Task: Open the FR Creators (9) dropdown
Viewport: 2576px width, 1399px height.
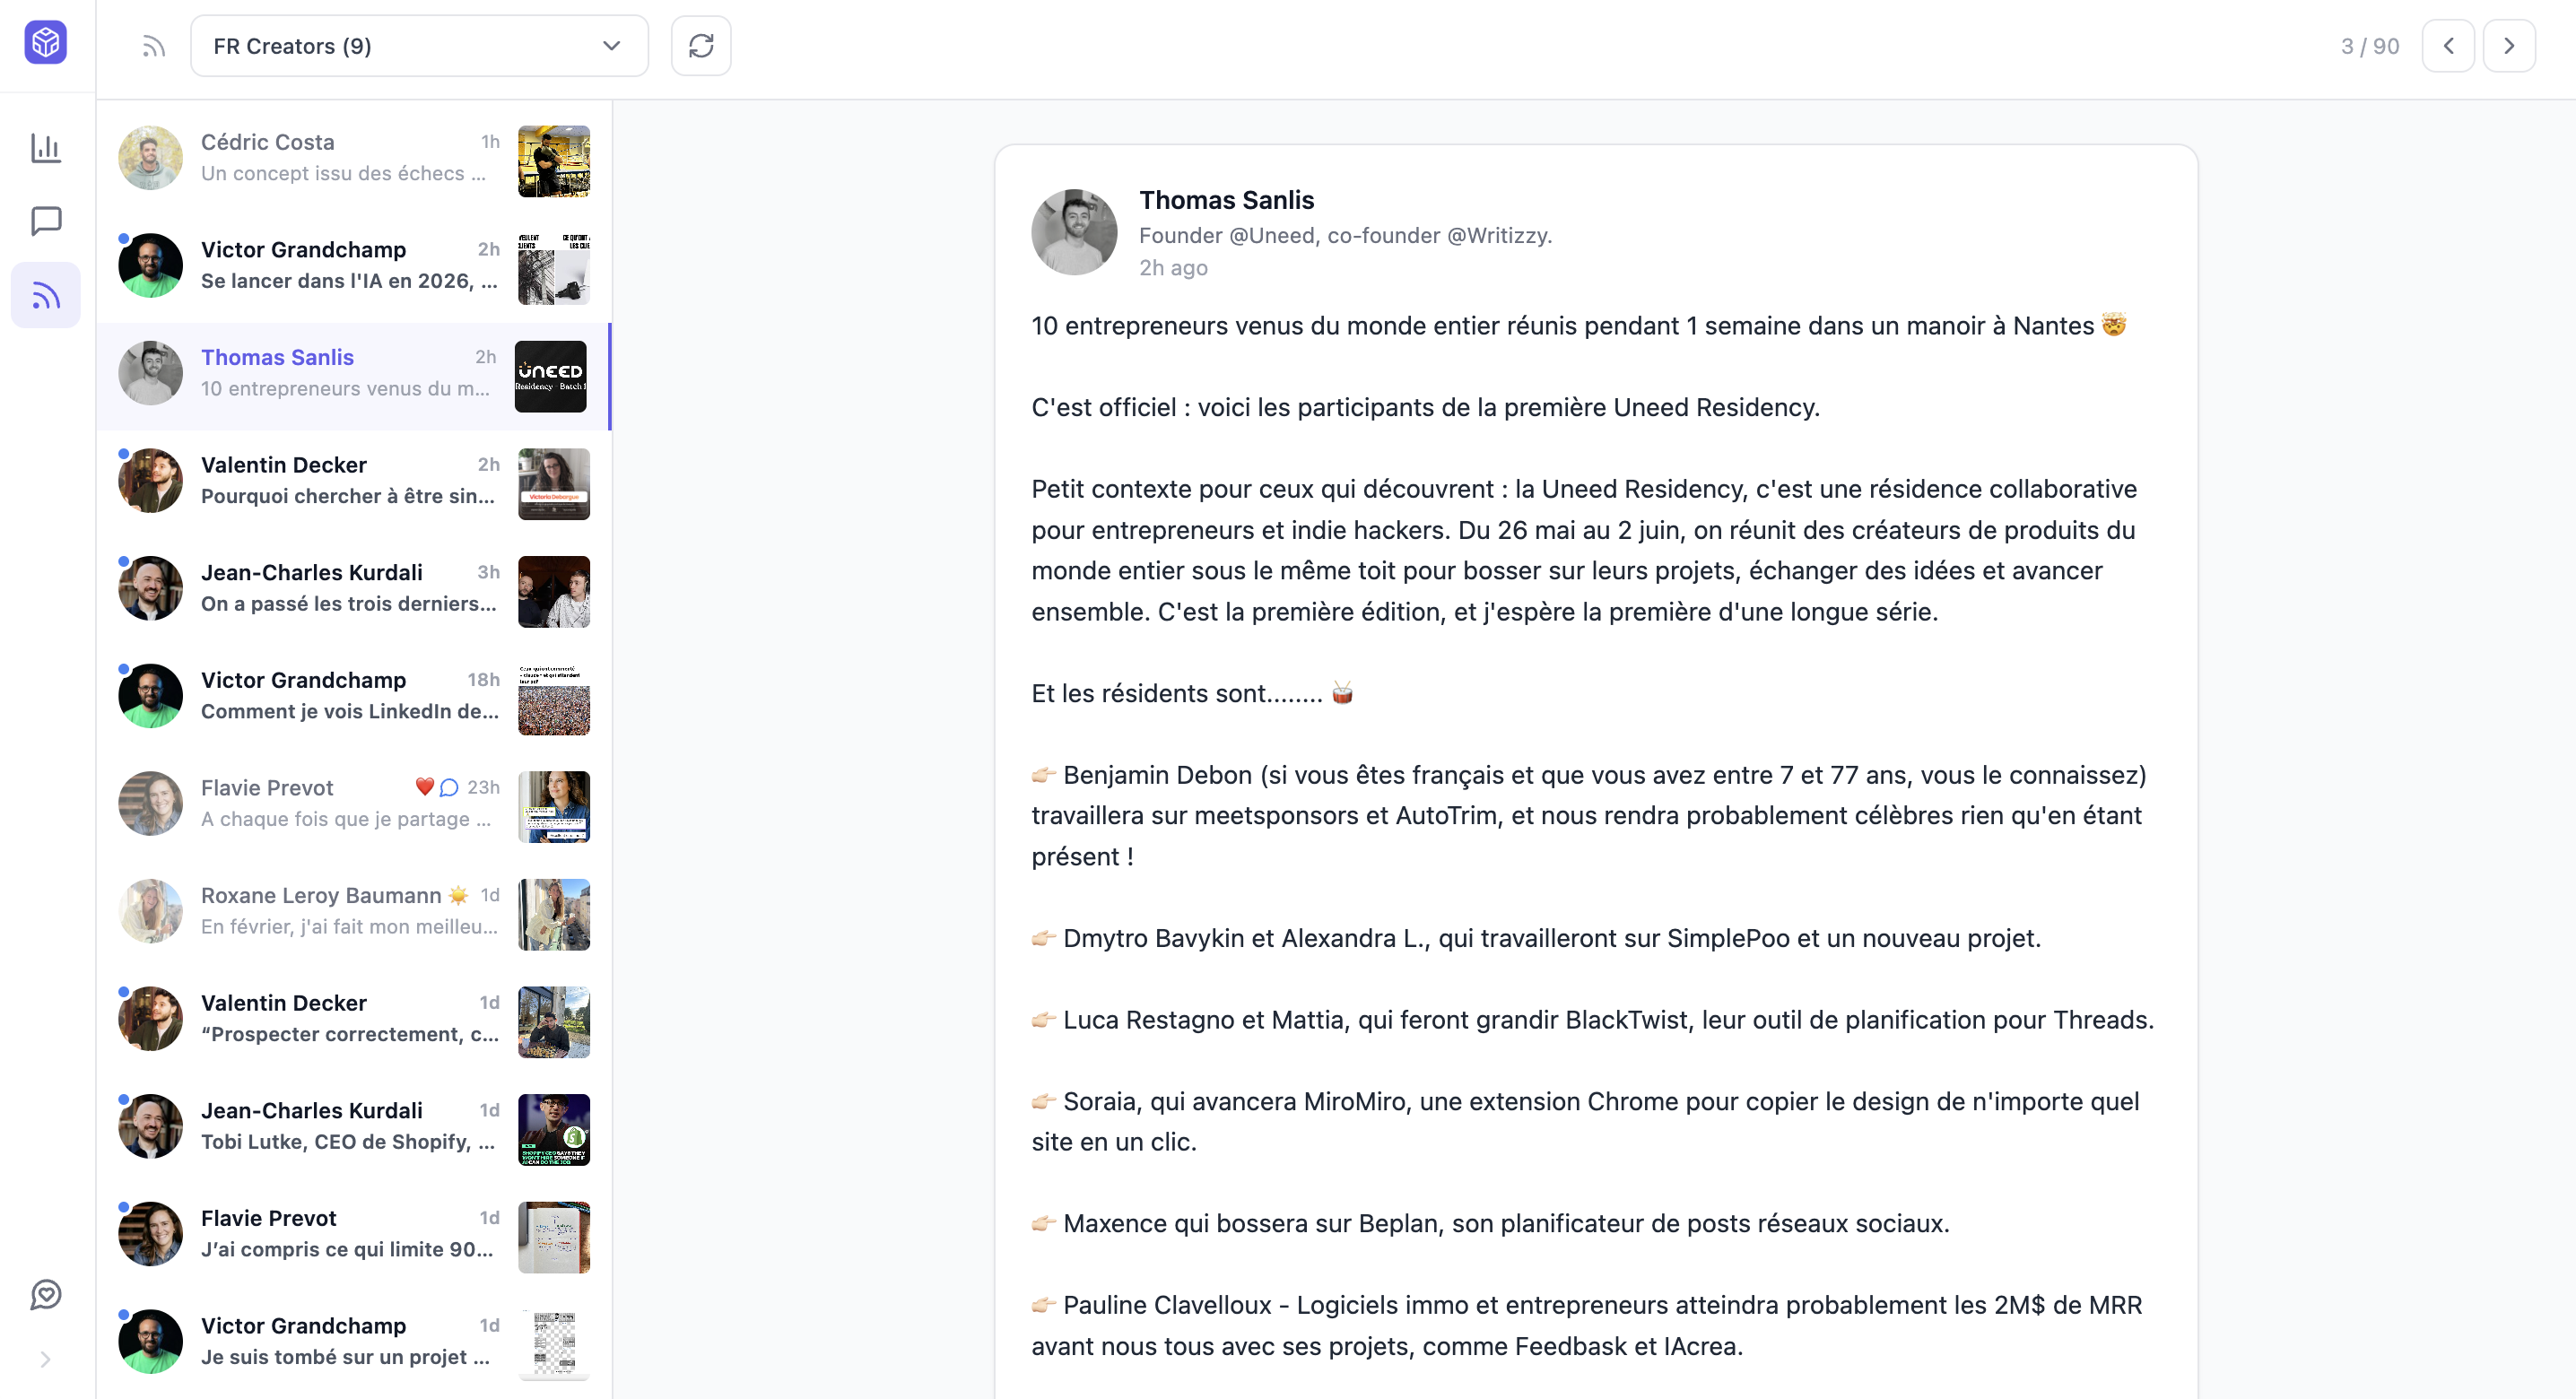Action: 419,46
